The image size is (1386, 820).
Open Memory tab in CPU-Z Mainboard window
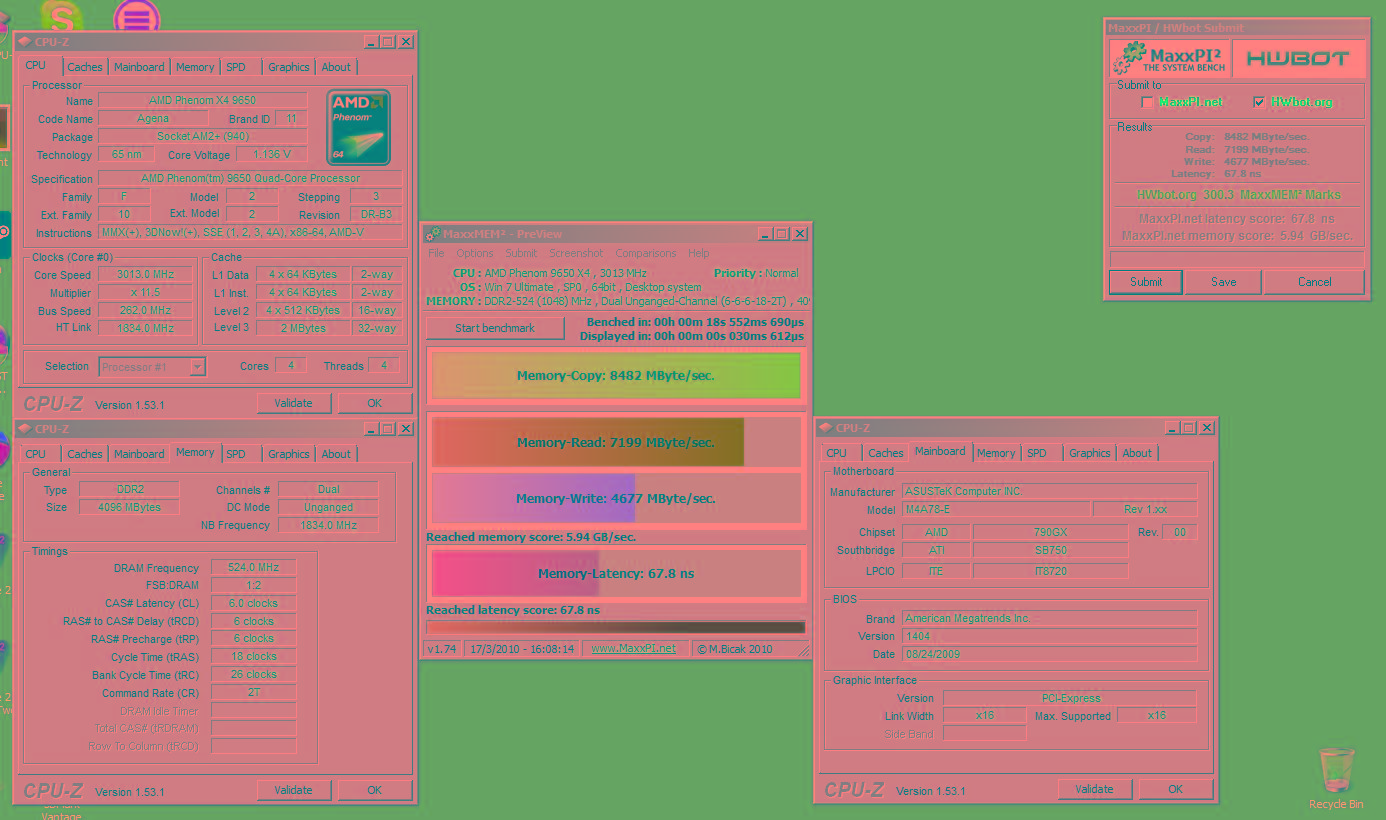tap(996, 453)
